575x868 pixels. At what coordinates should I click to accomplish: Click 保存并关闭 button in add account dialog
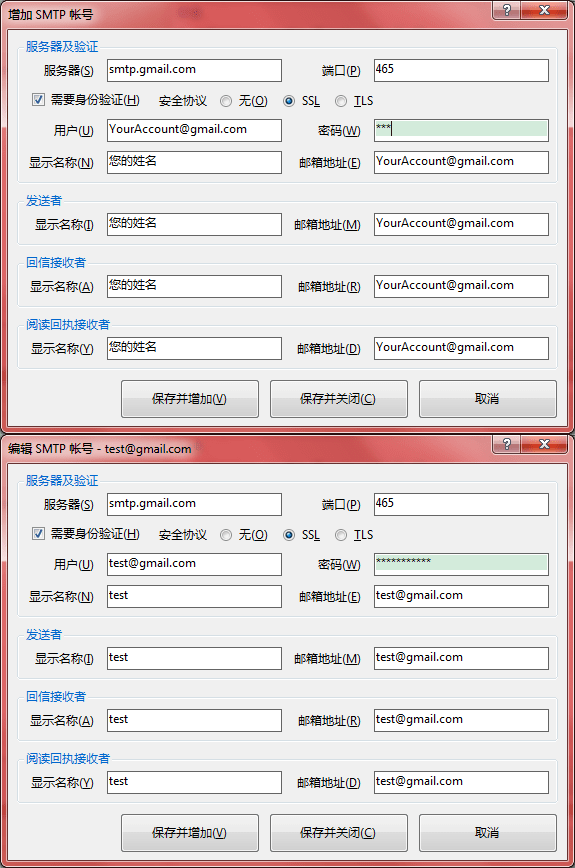click(x=339, y=399)
